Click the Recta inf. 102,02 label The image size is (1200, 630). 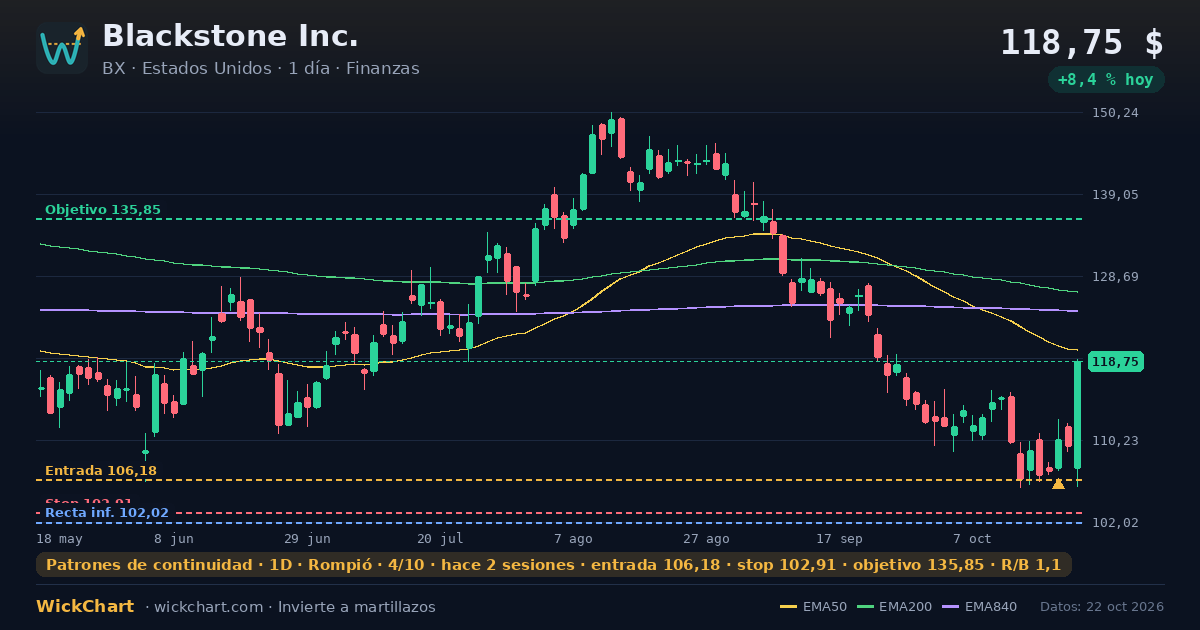tap(107, 513)
